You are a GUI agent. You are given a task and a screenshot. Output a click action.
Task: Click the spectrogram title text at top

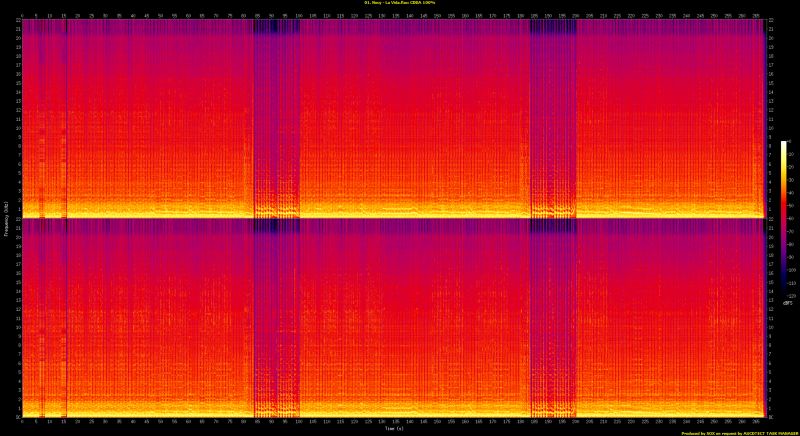pyautogui.click(x=400, y=4)
